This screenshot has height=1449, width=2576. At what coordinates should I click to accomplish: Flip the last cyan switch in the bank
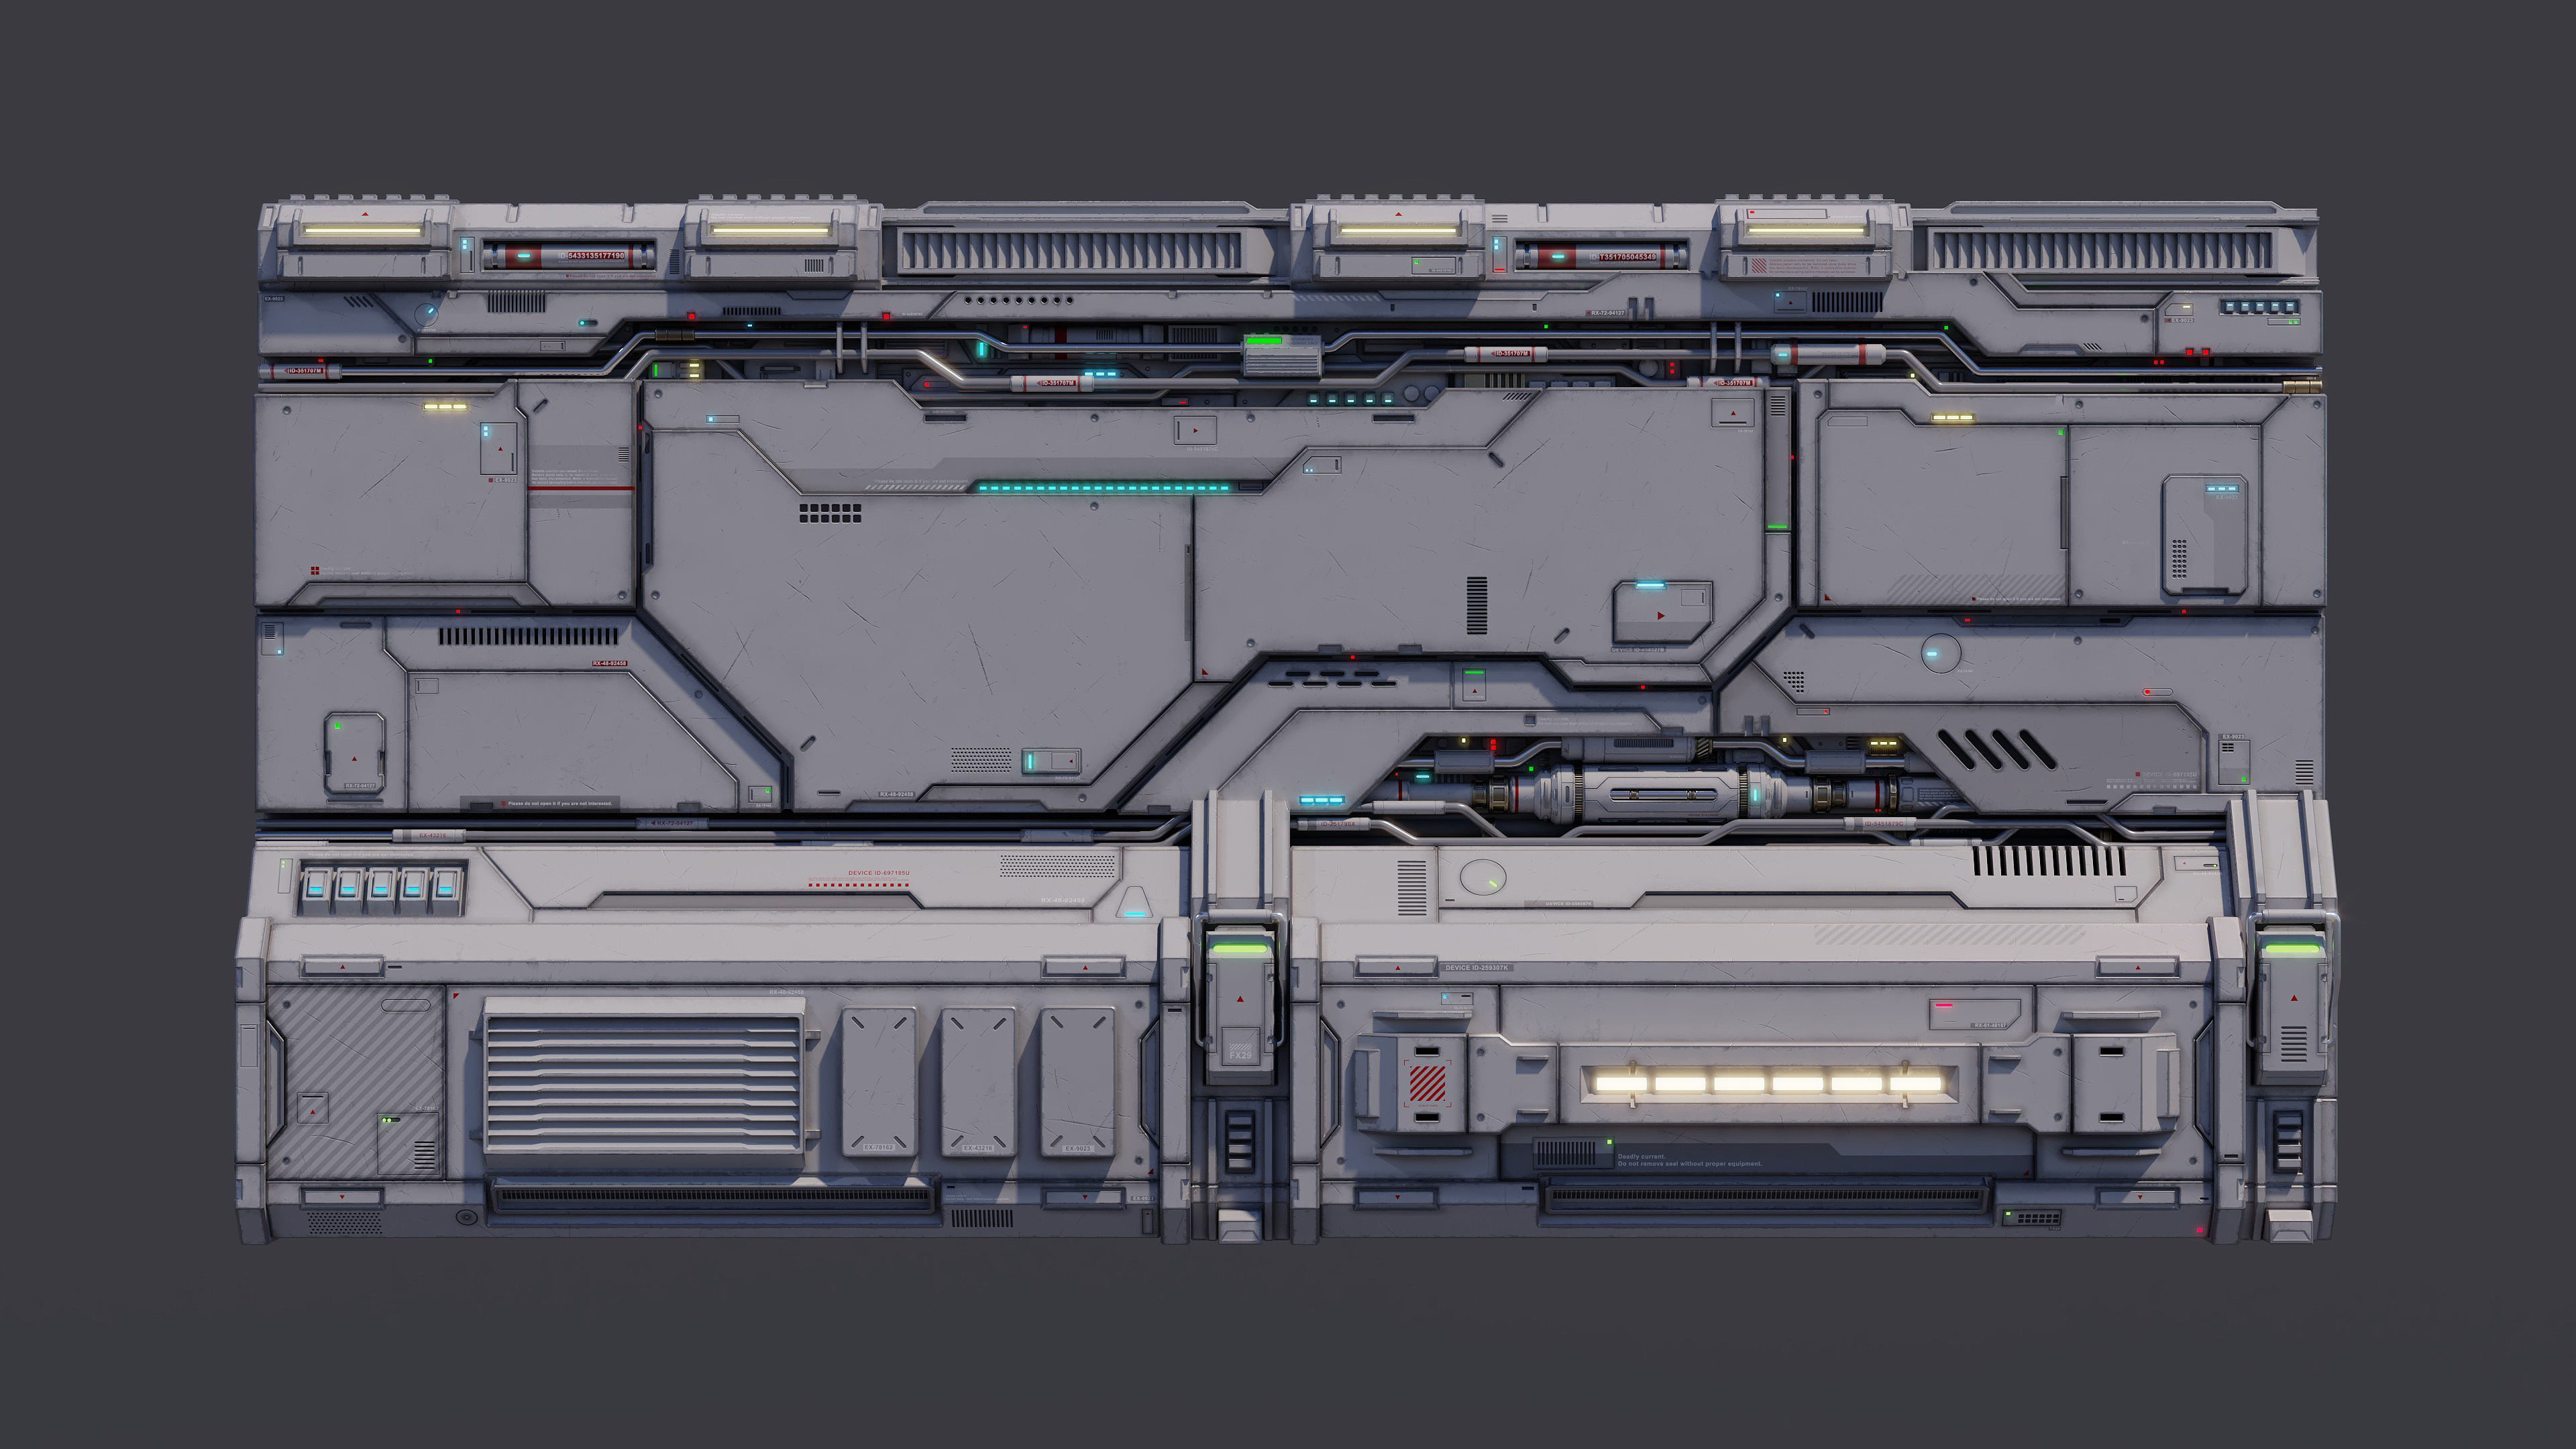[446, 885]
